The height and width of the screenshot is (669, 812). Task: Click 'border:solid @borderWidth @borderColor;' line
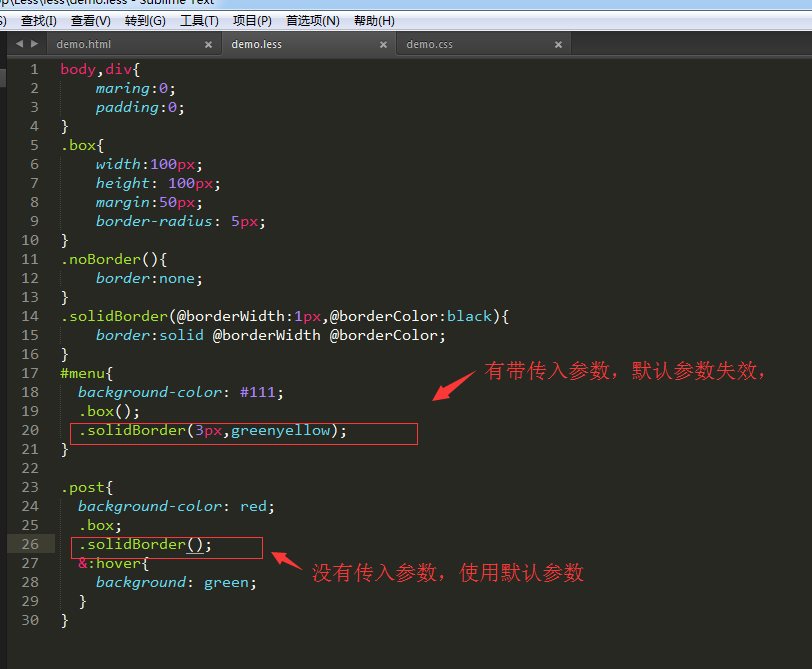[270, 335]
